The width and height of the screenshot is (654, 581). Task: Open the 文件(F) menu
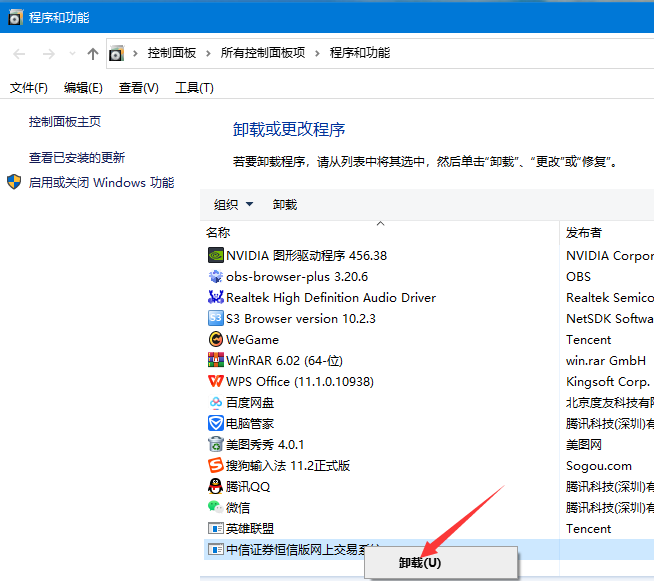tap(29, 88)
